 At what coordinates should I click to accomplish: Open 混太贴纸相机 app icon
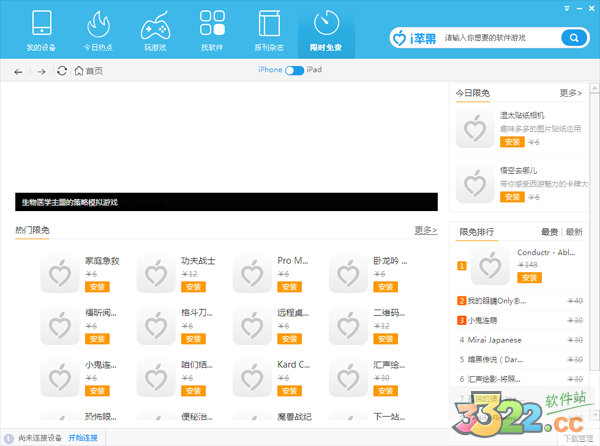point(475,129)
